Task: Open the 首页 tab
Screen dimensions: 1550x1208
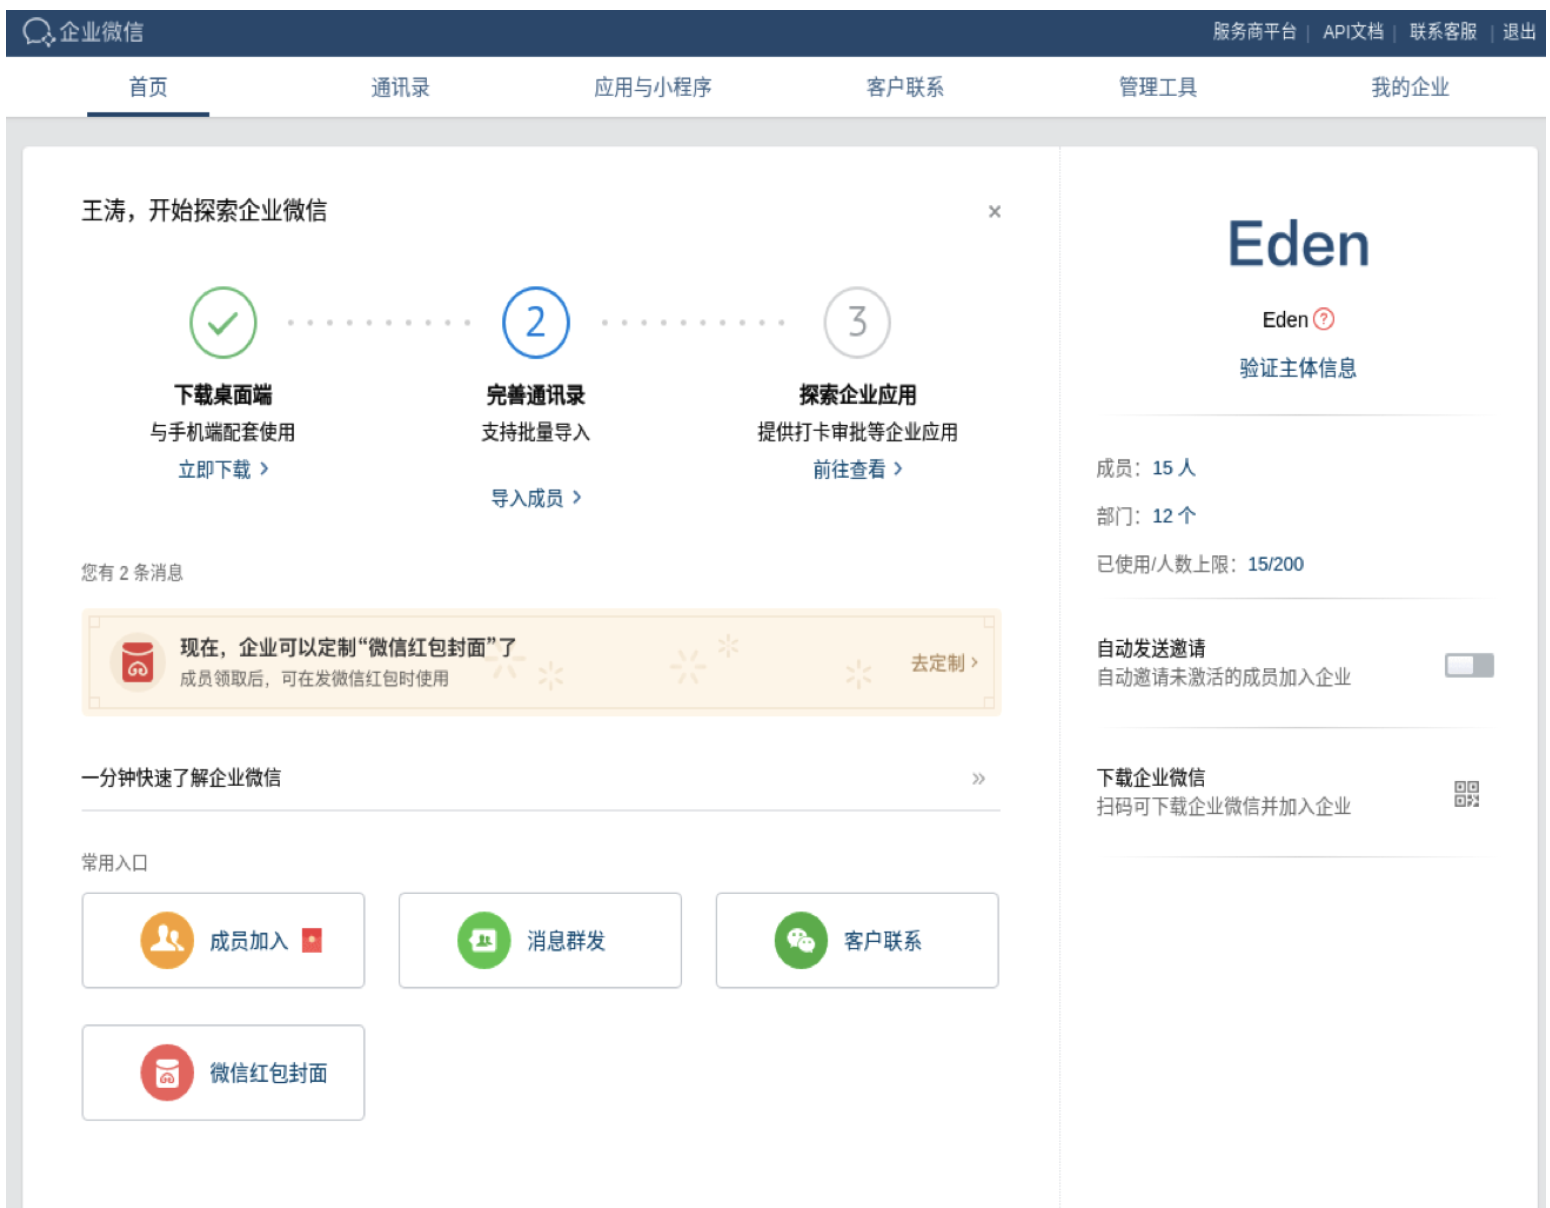Action: (x=148, y=87)
